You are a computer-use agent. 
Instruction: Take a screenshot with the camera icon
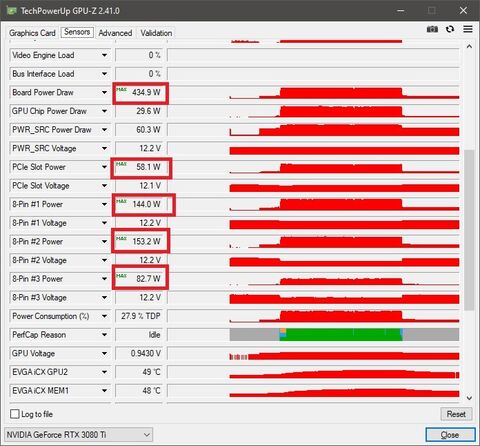pyautogui.click(x=432, y=29)
